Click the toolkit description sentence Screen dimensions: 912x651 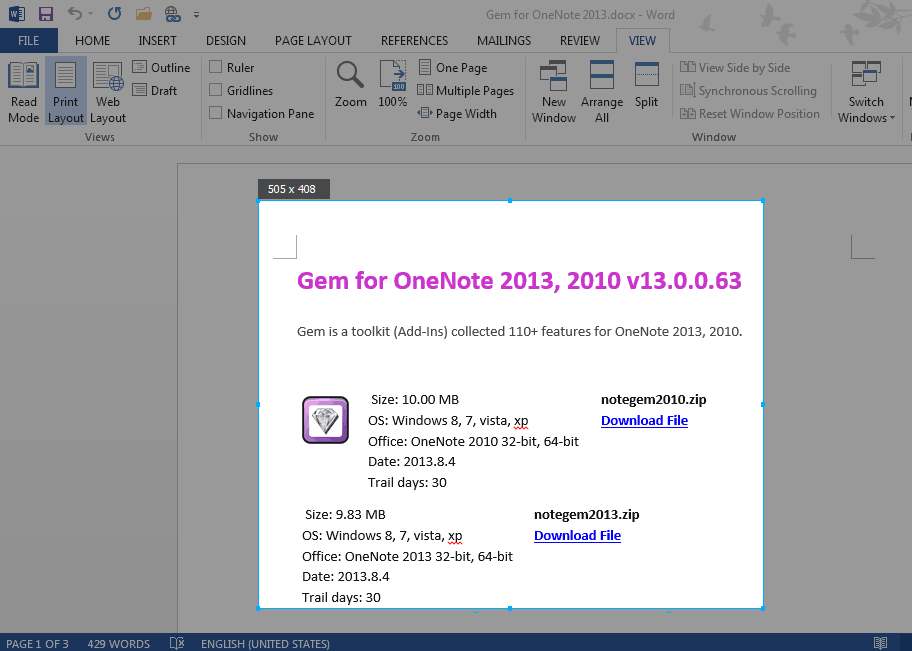click(519, 332)
